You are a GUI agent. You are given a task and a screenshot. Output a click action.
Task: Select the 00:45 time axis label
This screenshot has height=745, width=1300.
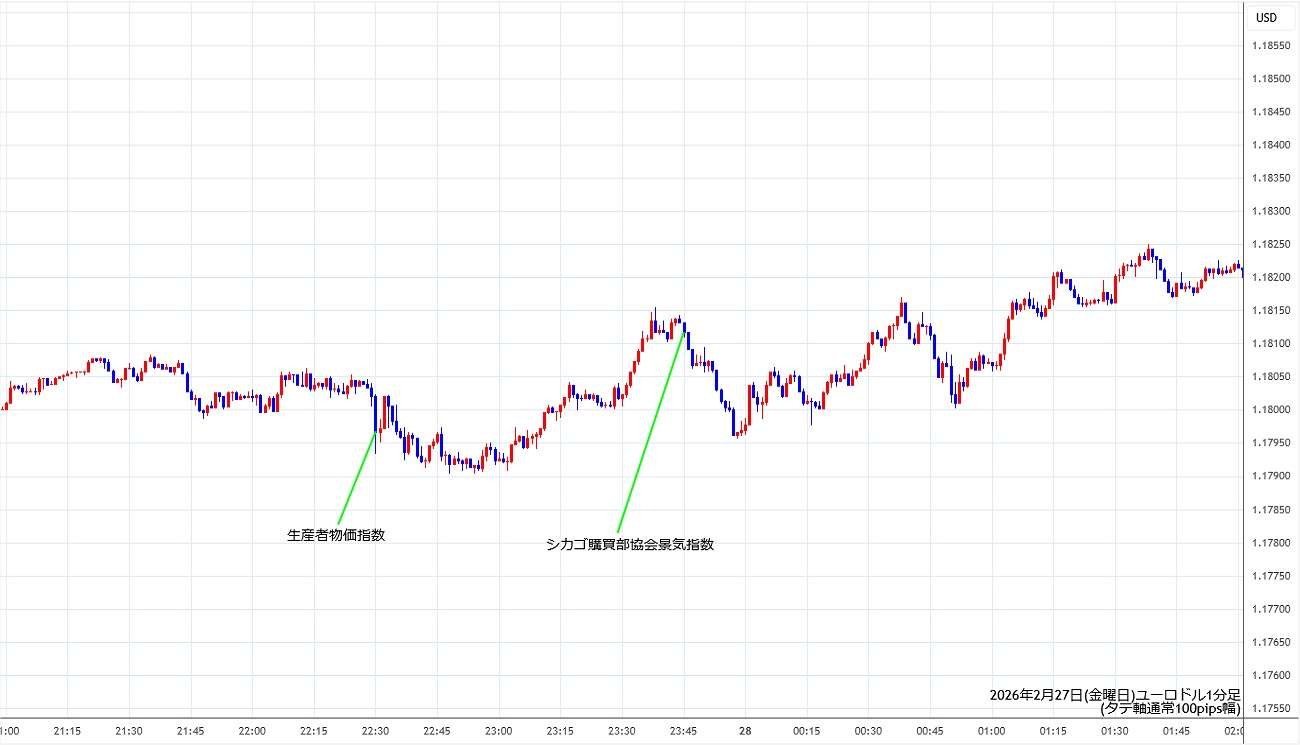[930, 731]
